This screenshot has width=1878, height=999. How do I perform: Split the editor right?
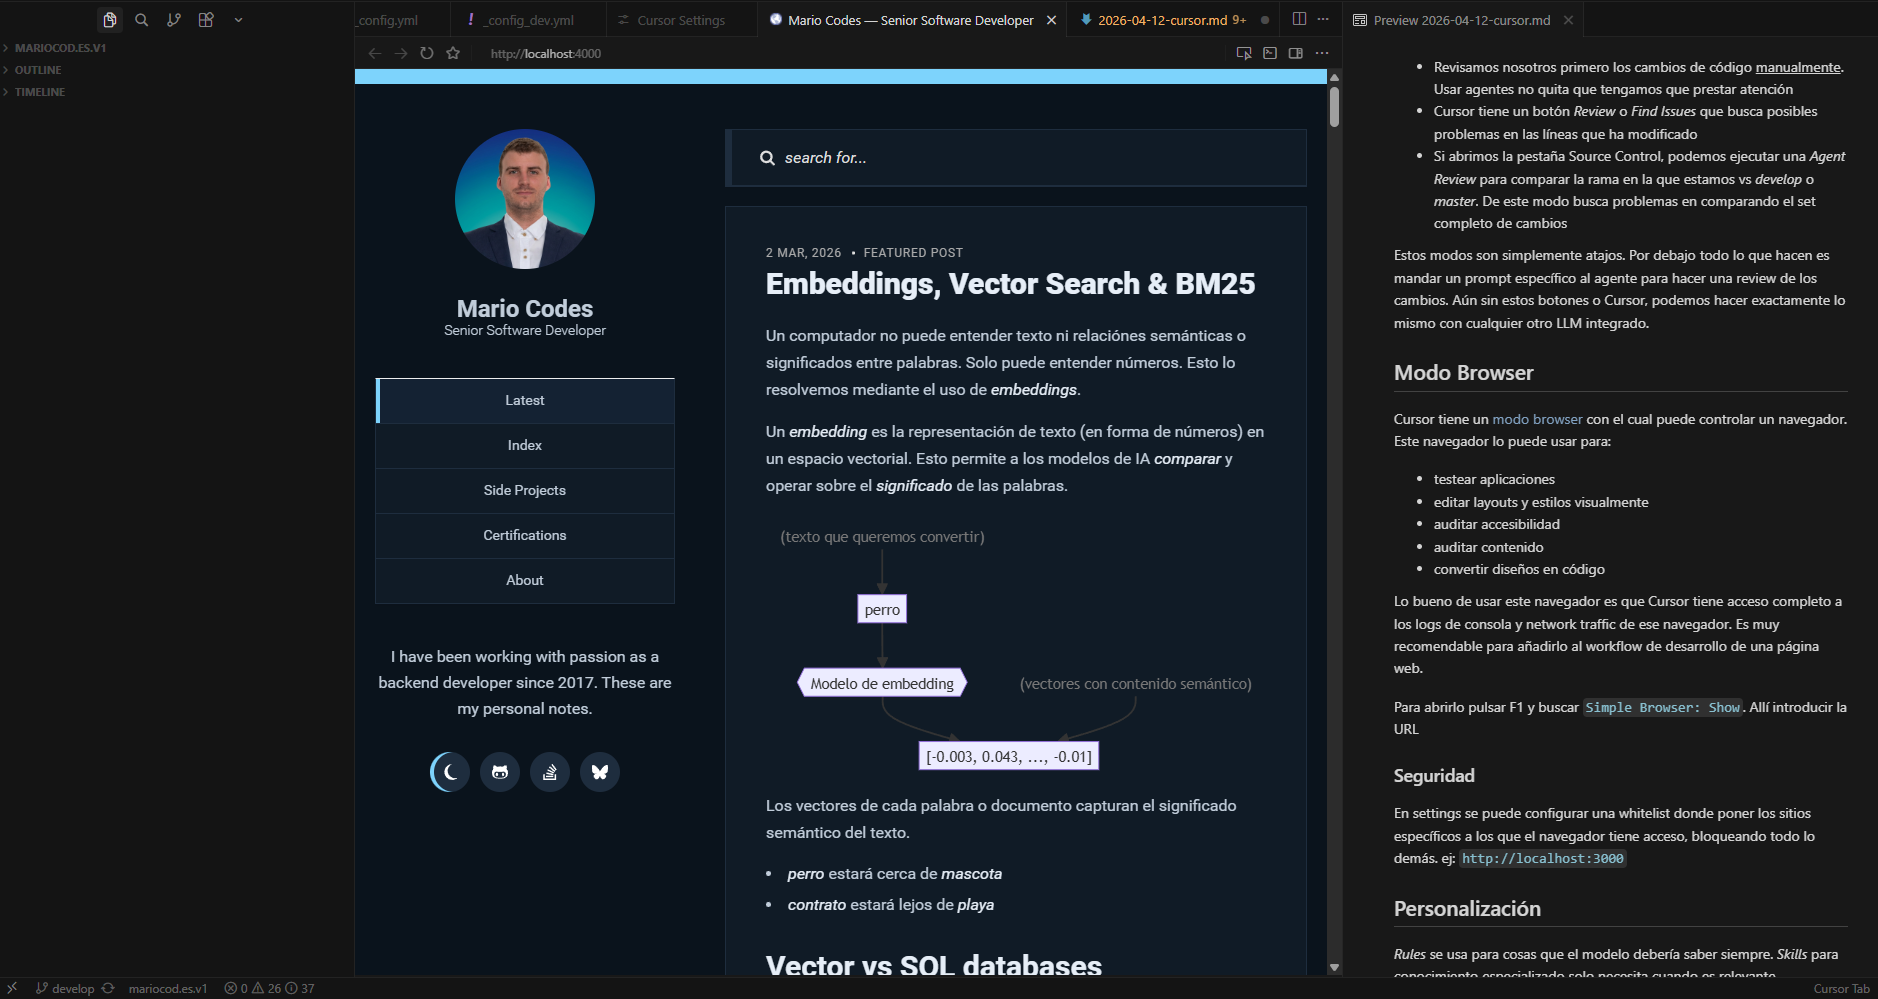pyautogui.click(x=1299, y=19)
